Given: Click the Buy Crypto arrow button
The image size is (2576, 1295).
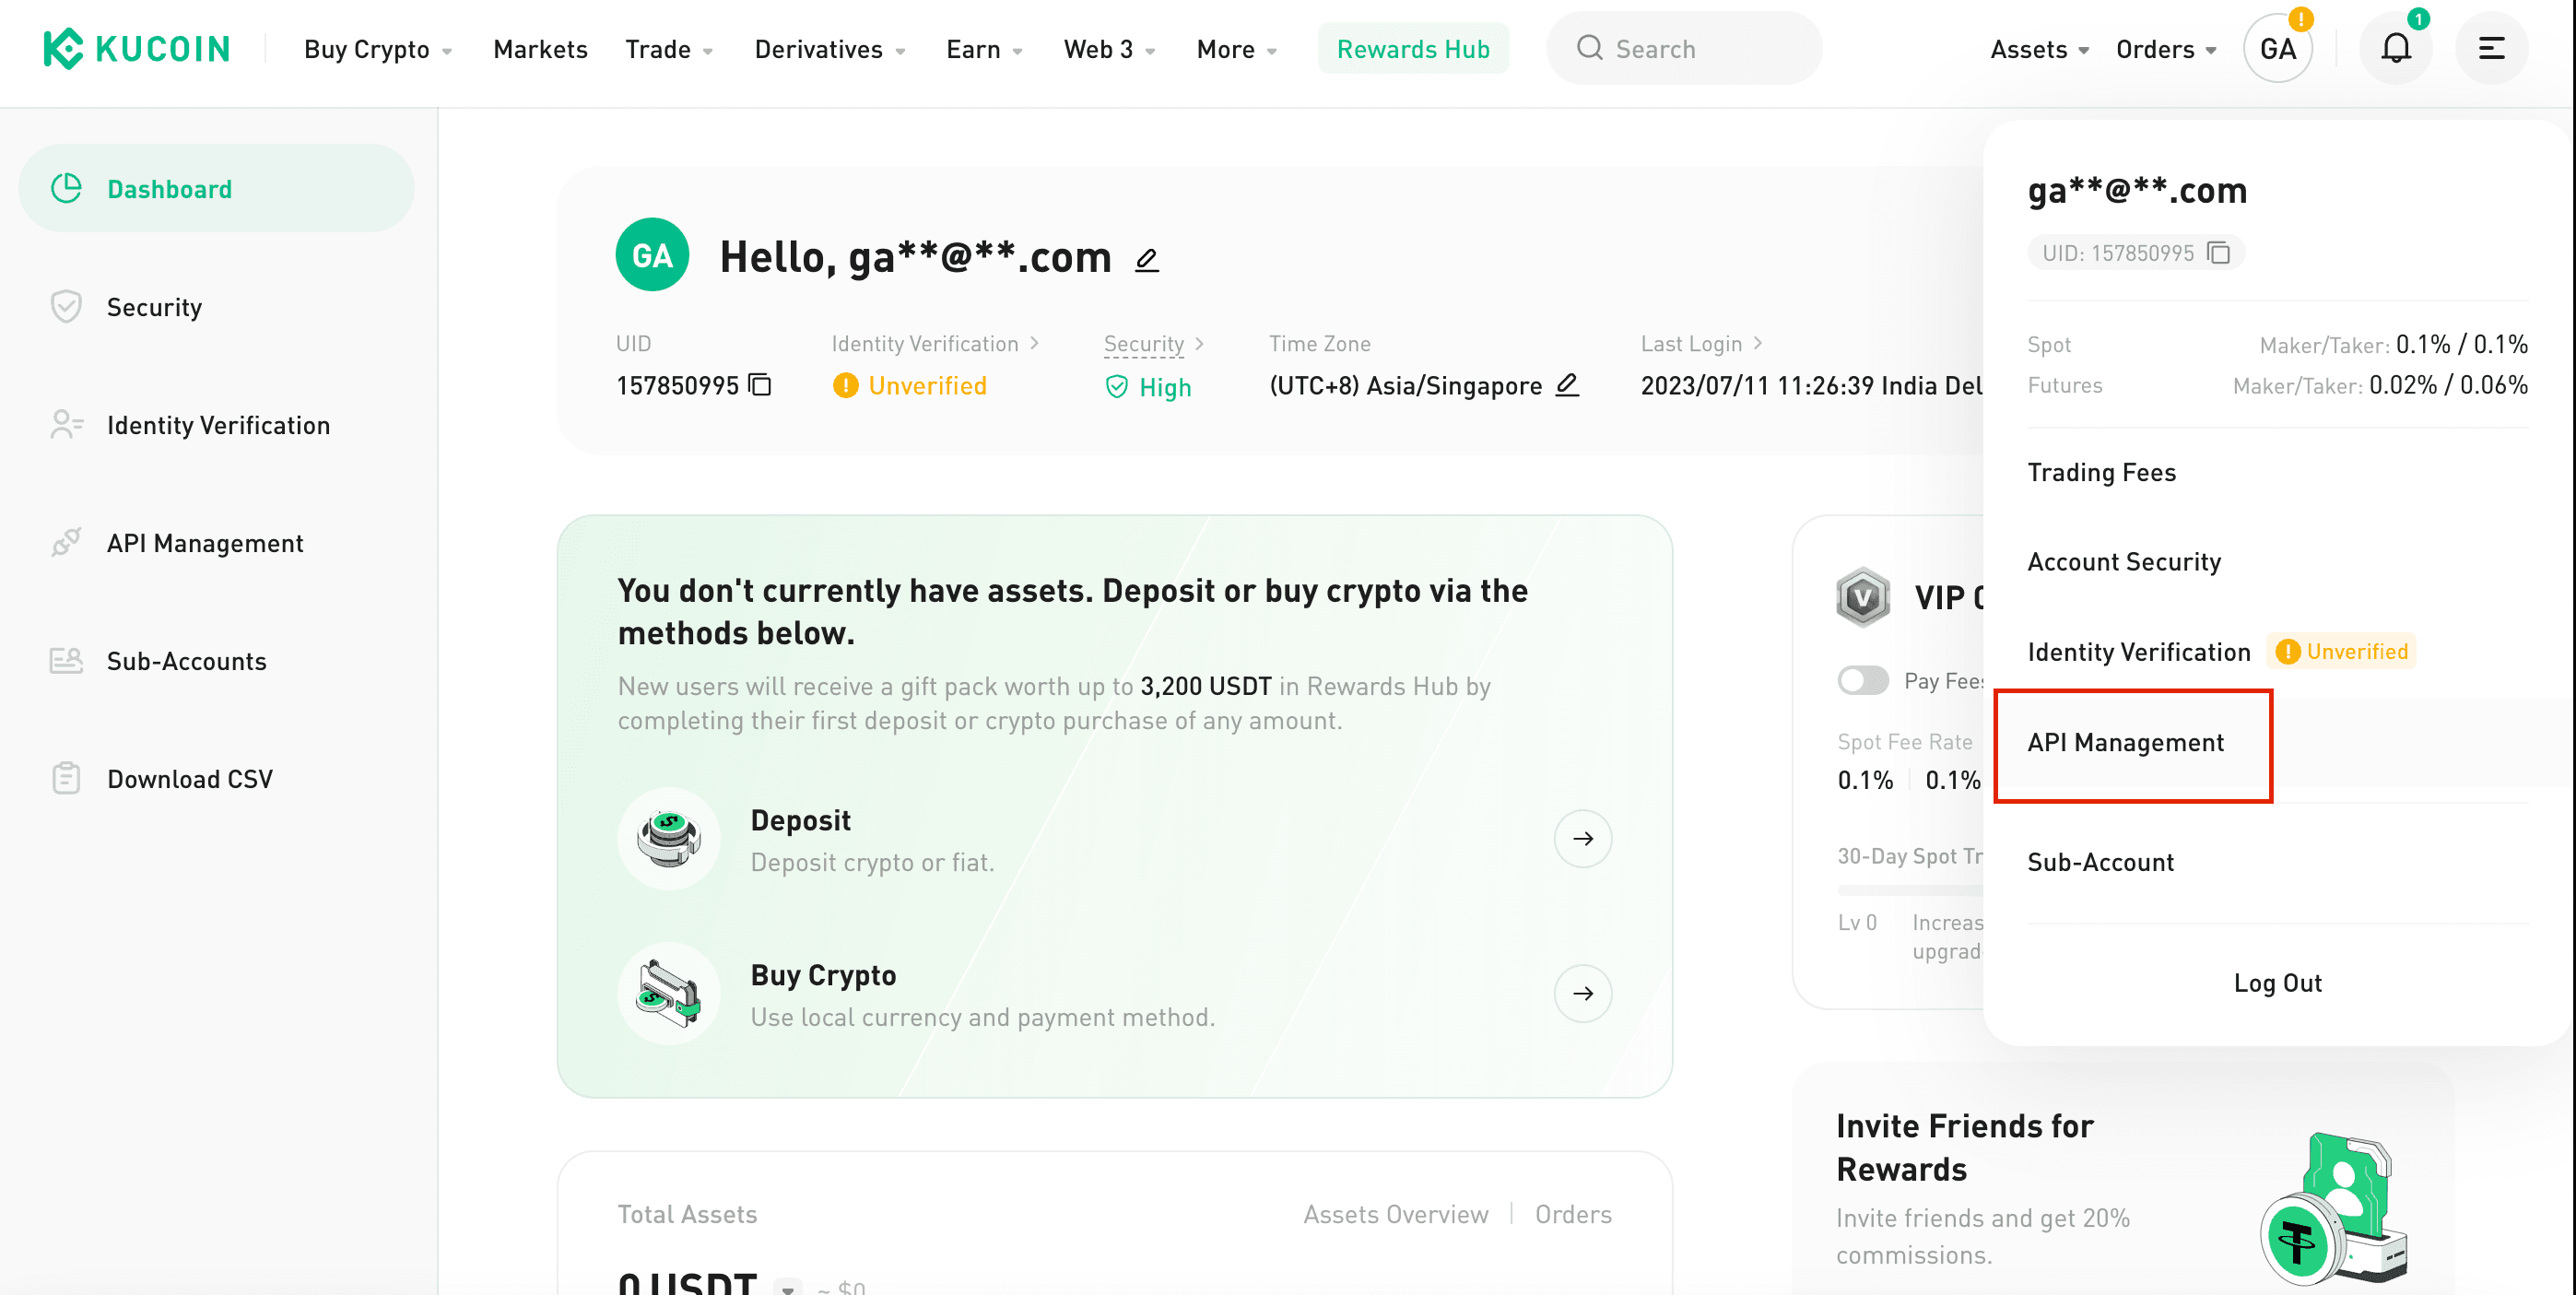Looking at the screenshot, I should pos(1582,993).
